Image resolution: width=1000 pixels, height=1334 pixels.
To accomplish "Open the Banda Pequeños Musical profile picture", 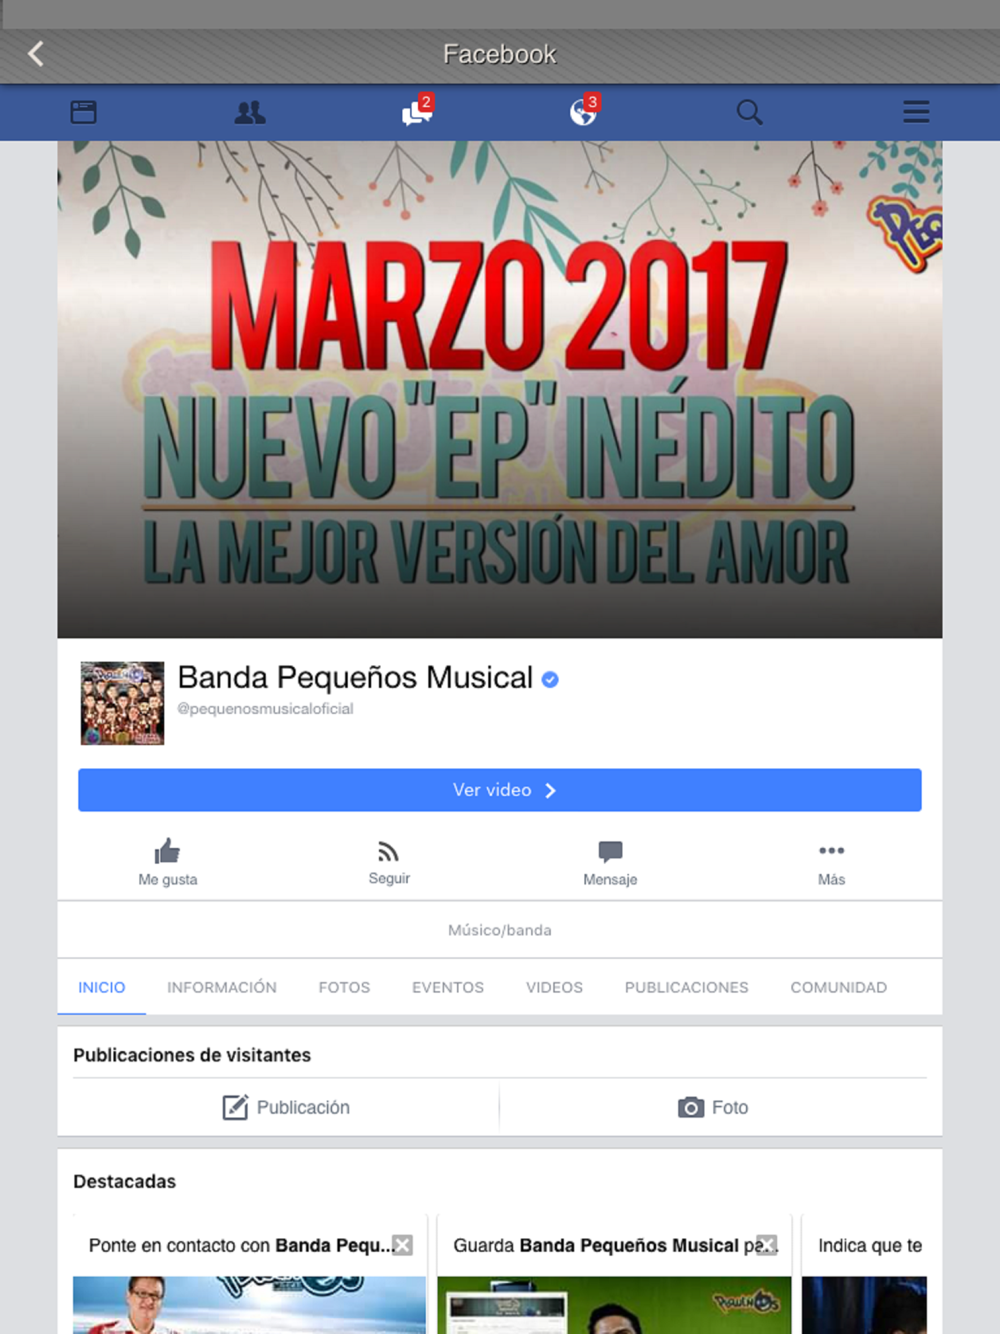I will coord(122,703).
